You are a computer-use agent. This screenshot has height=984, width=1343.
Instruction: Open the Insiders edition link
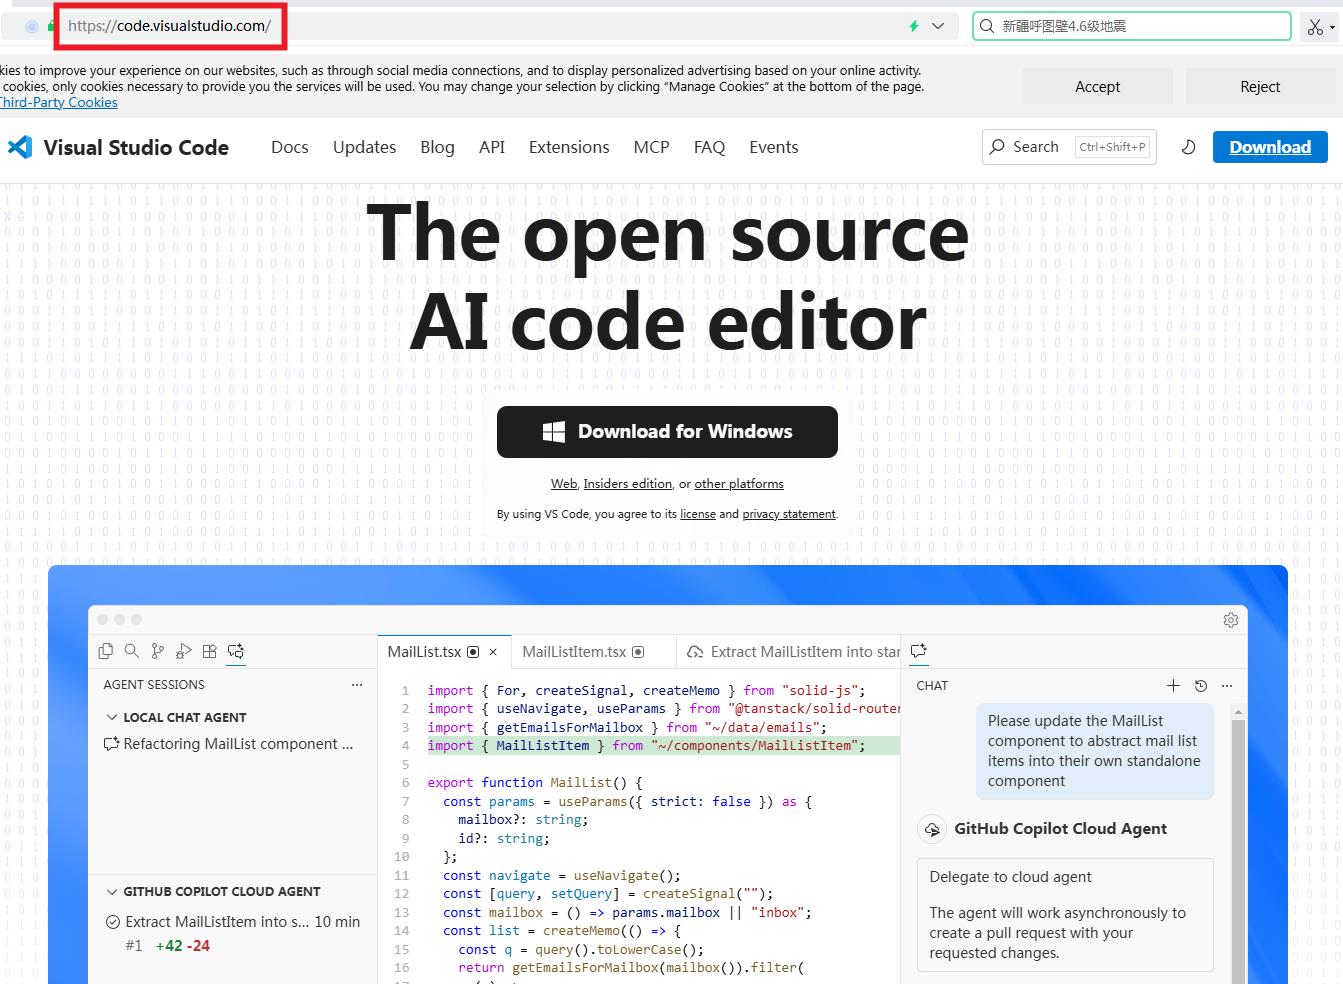[628, 484]
